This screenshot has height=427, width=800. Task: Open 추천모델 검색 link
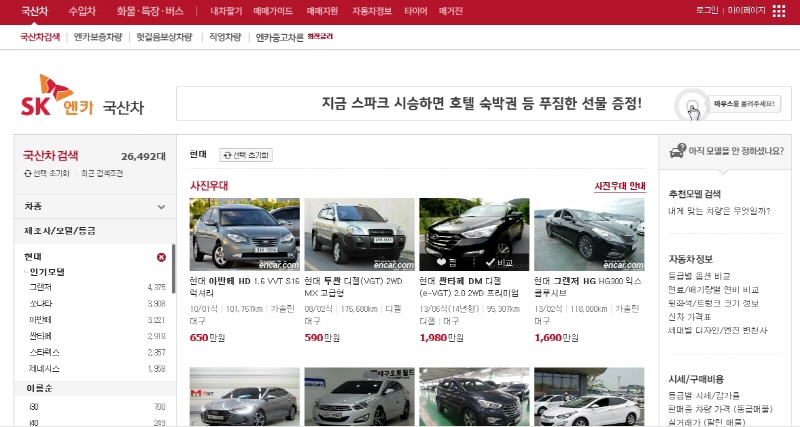(x=694, y=194)
